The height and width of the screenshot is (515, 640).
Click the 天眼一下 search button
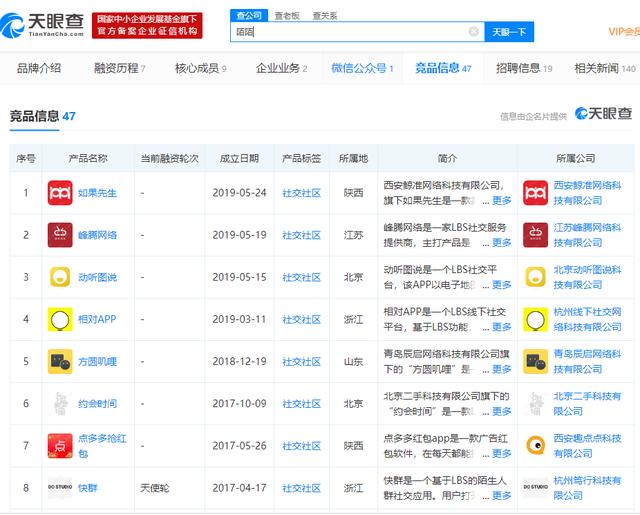(509, 32)
